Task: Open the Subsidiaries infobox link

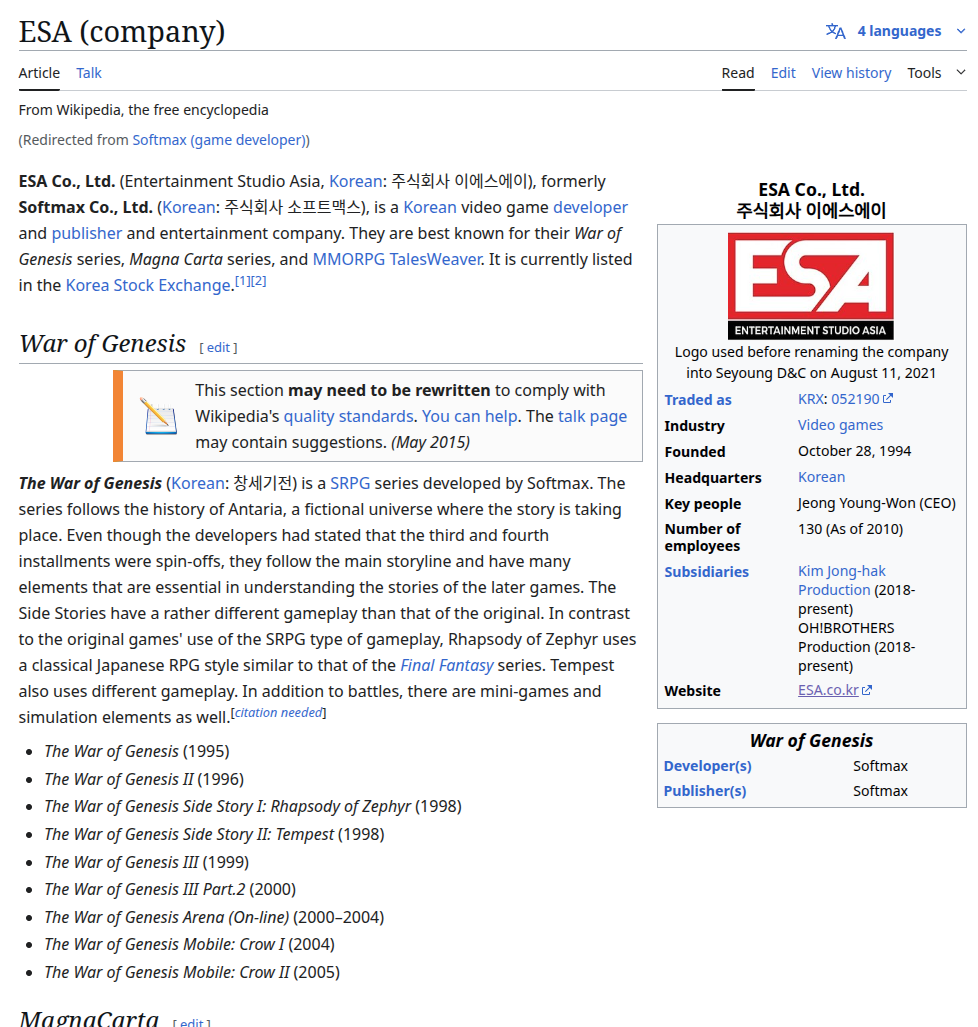Action: [706, 572]
